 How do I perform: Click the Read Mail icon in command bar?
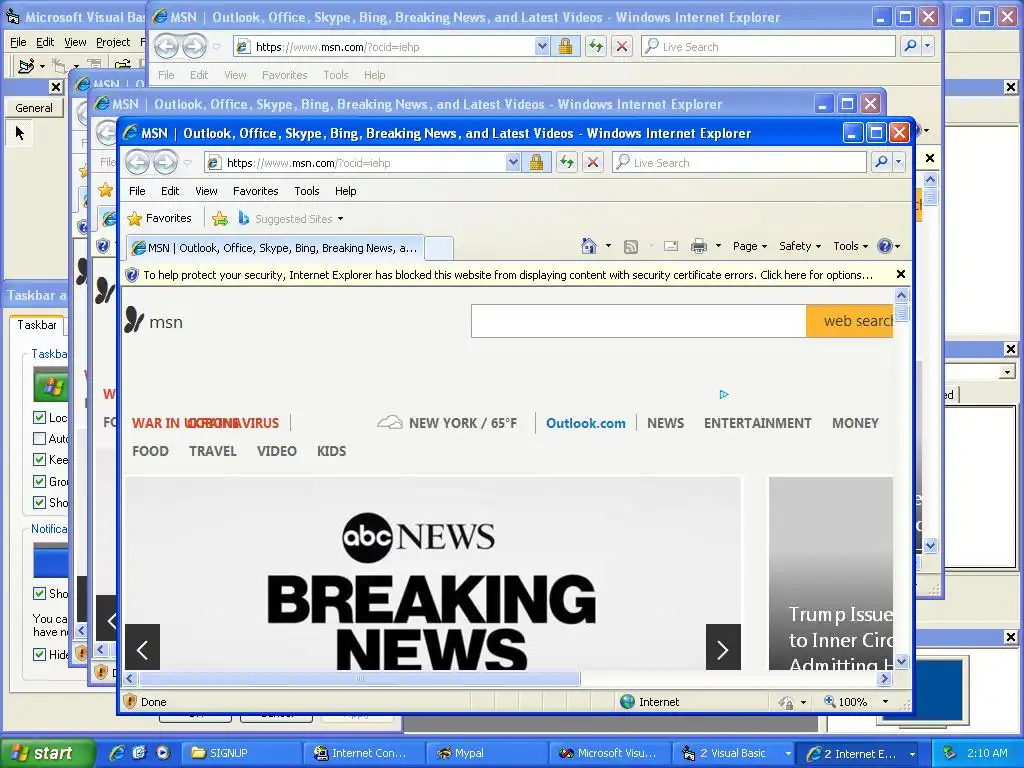pos(671,246)
